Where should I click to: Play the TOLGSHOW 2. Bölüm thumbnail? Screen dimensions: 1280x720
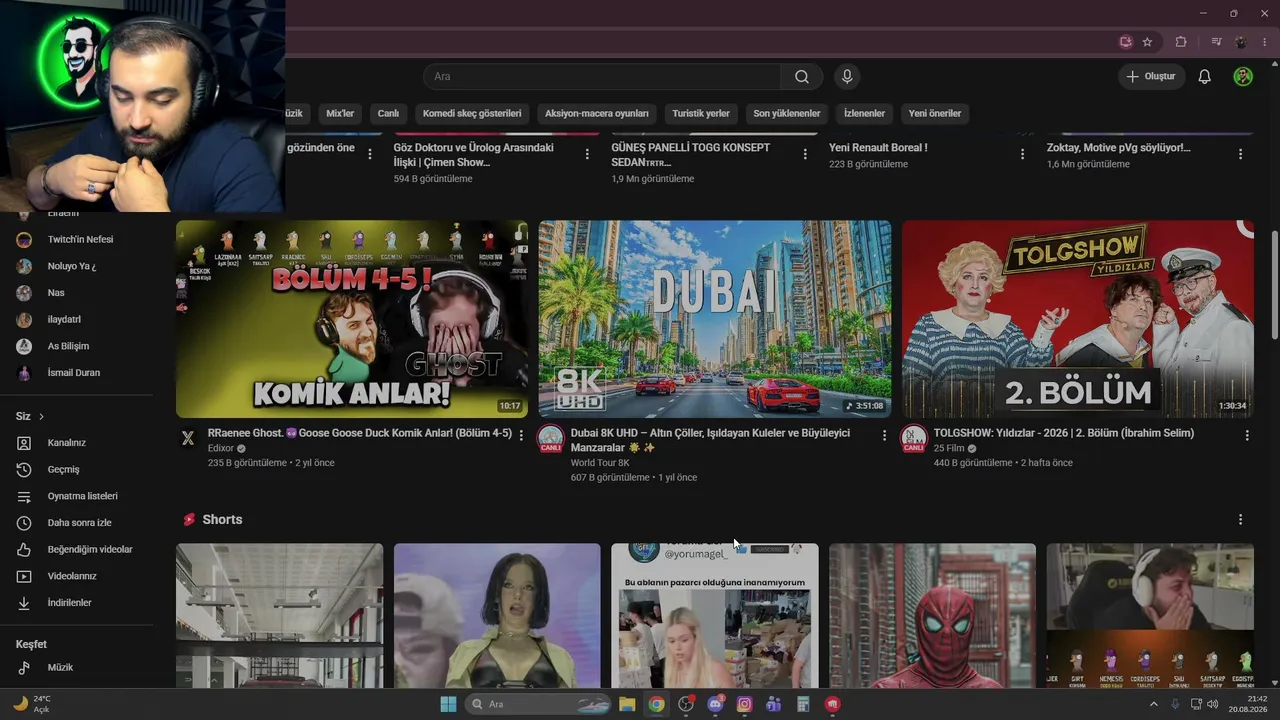tap(1078, 319)
